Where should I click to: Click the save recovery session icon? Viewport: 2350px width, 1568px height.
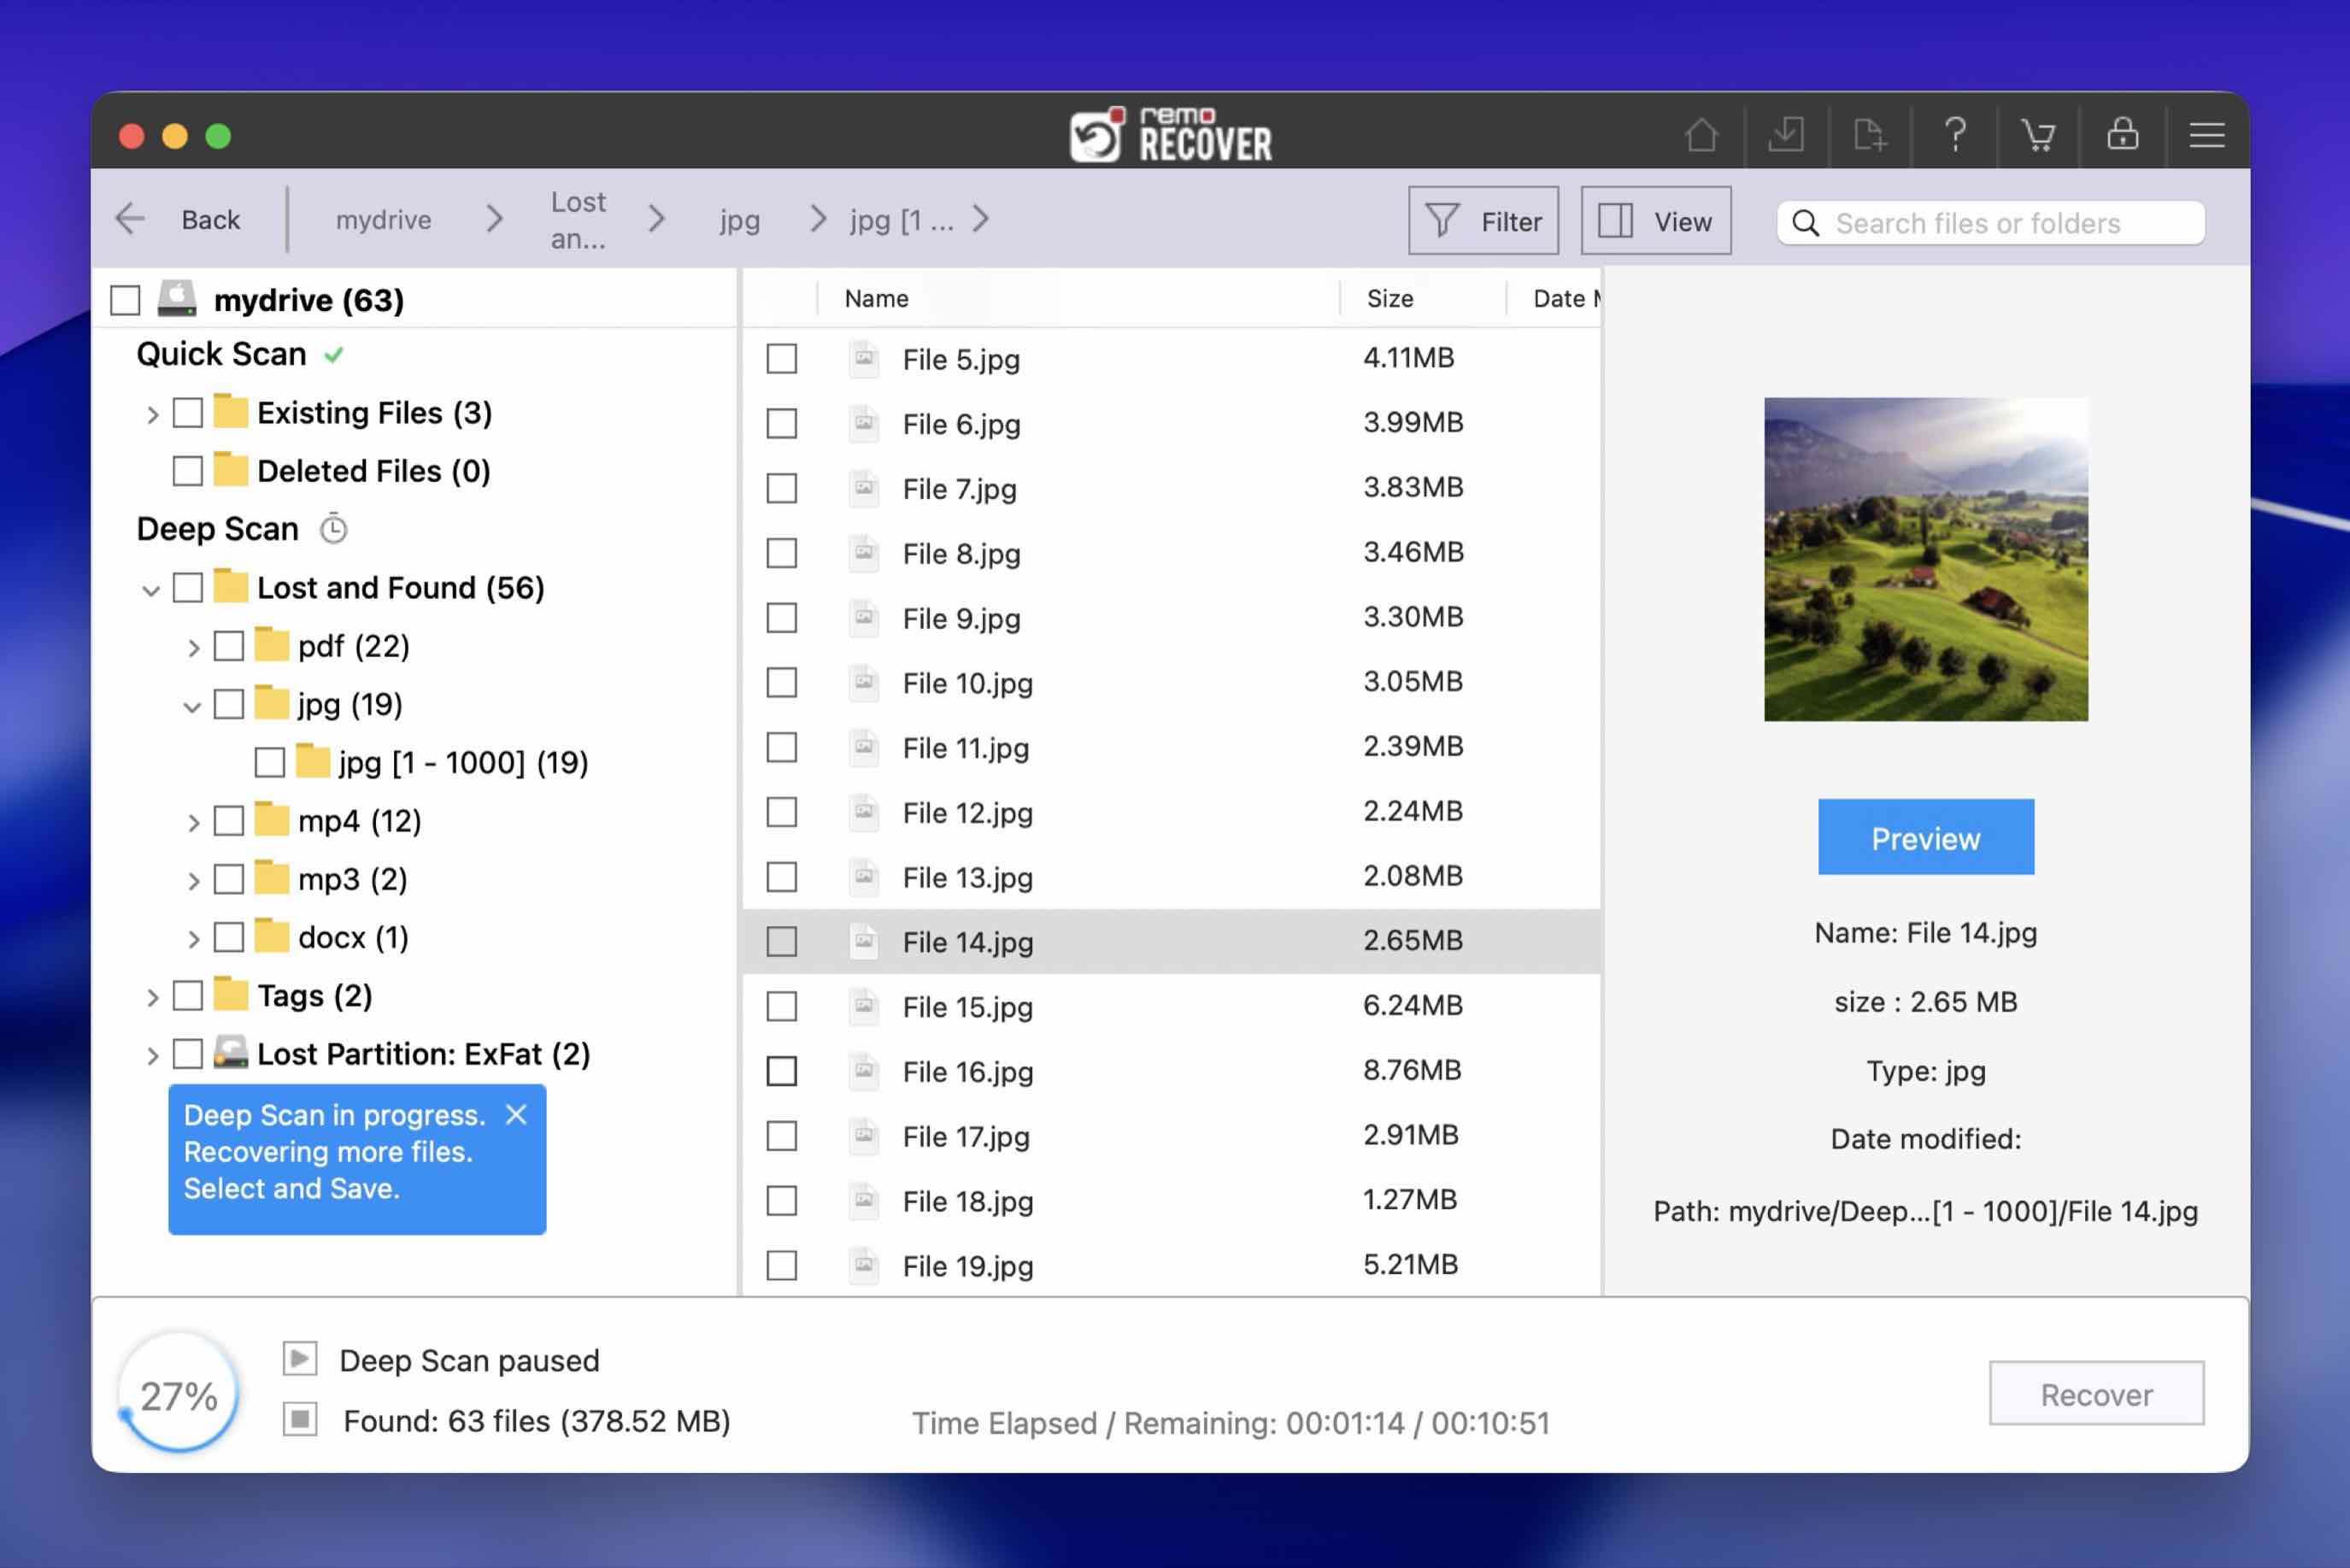(x=1786, y=134)
